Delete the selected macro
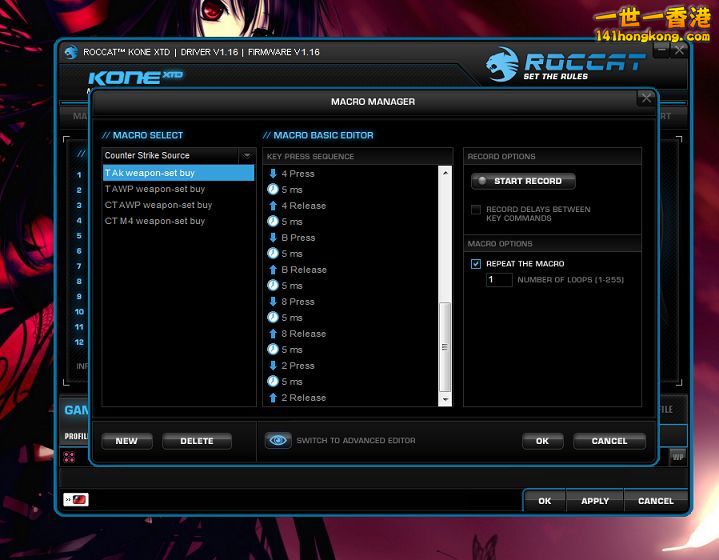719x560 pixels. pyautogui.click(x=197, y=441)
